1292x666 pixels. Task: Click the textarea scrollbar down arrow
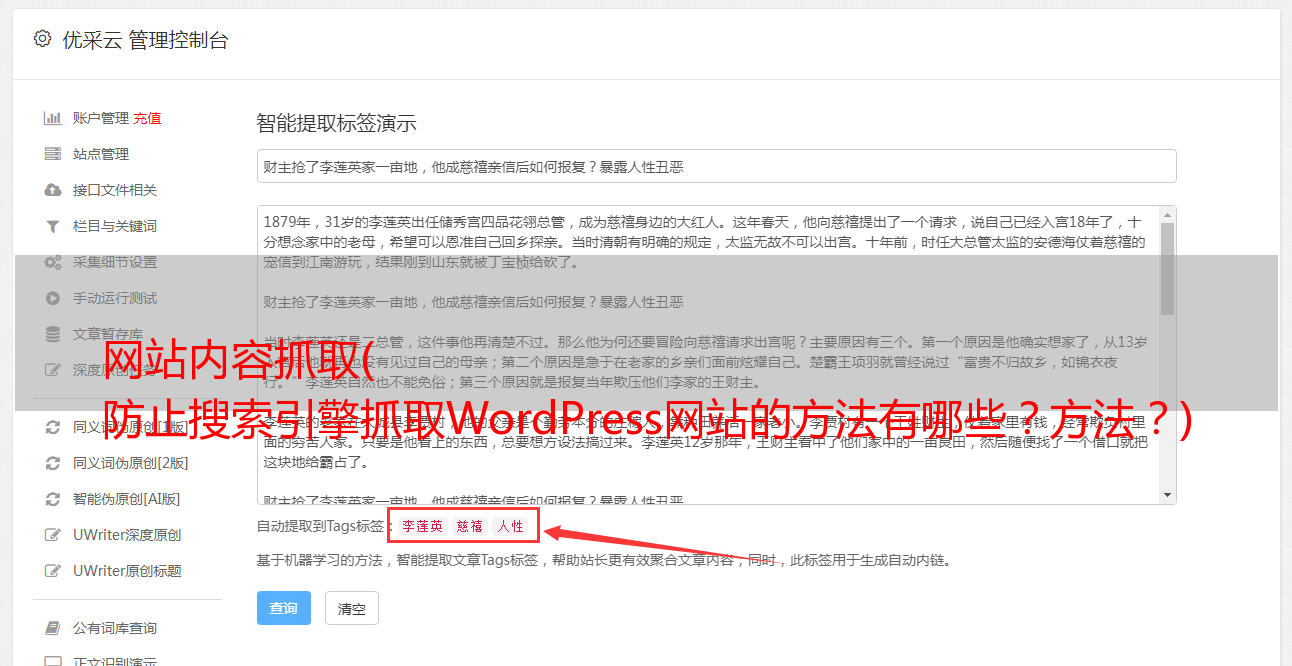point(1167,495)
